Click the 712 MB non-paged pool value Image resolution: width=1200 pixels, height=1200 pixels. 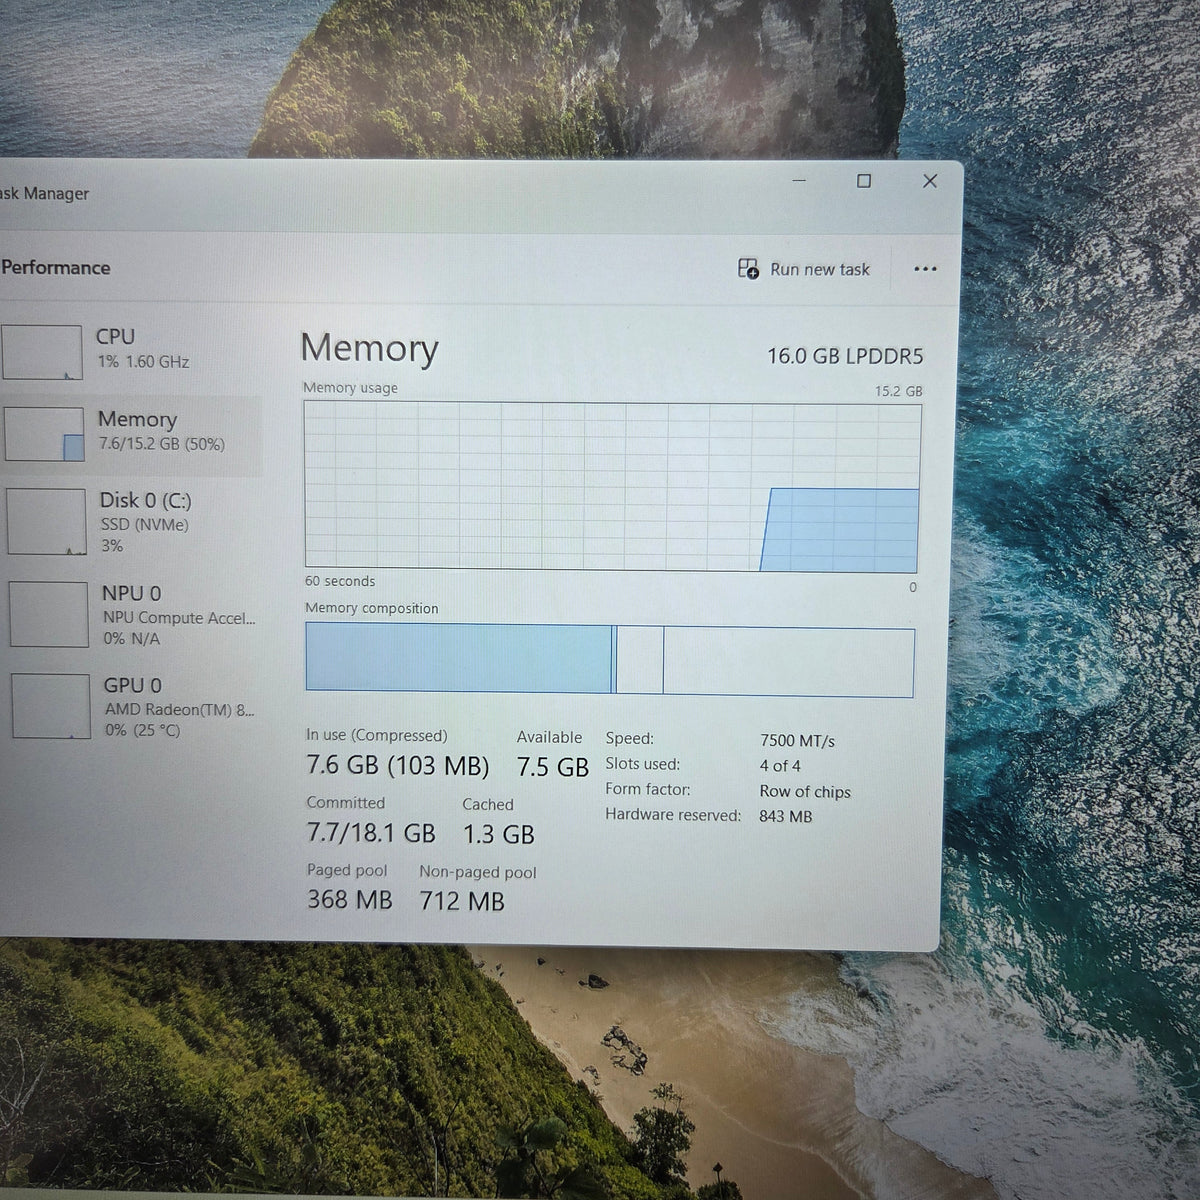(x=462, y=901)
